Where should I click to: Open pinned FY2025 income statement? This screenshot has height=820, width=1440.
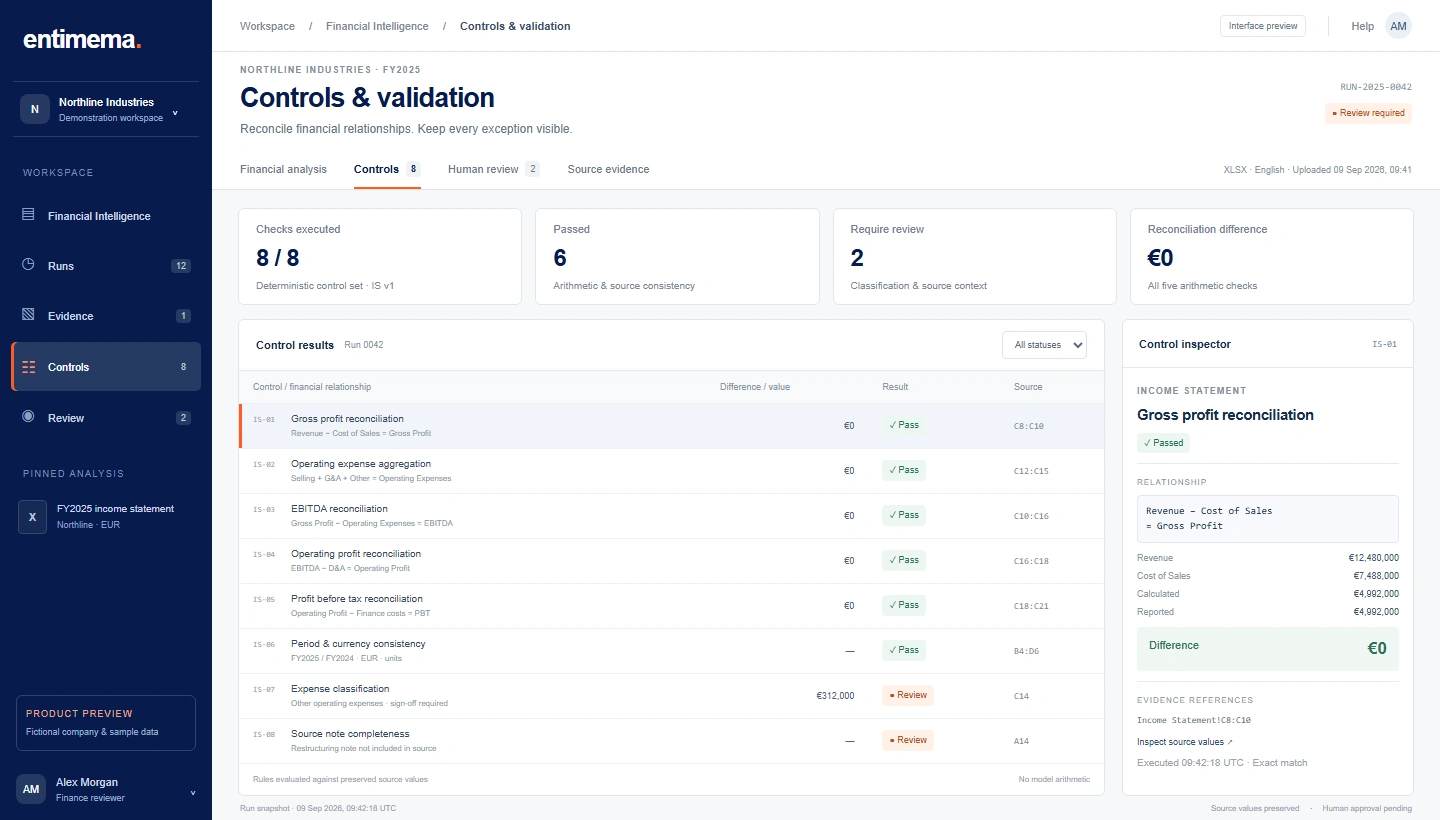tap(106, 516)
